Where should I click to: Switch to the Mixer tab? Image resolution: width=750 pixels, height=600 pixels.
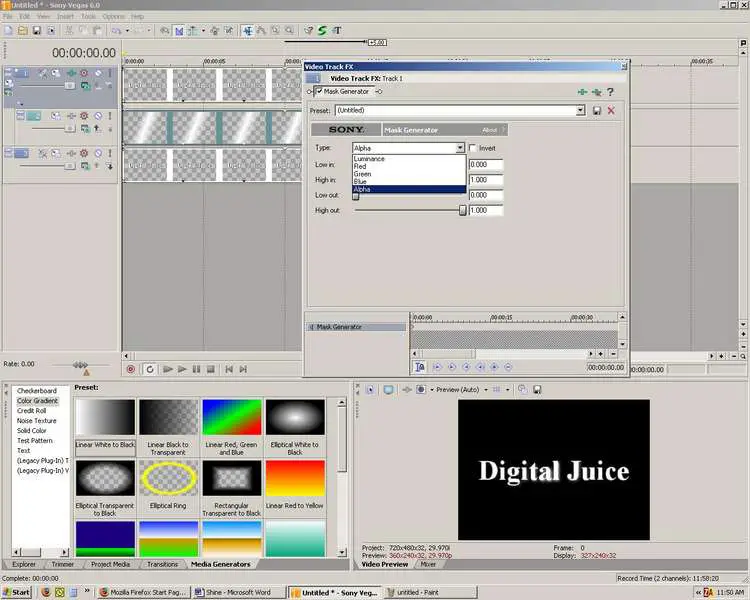pos(428,564)
